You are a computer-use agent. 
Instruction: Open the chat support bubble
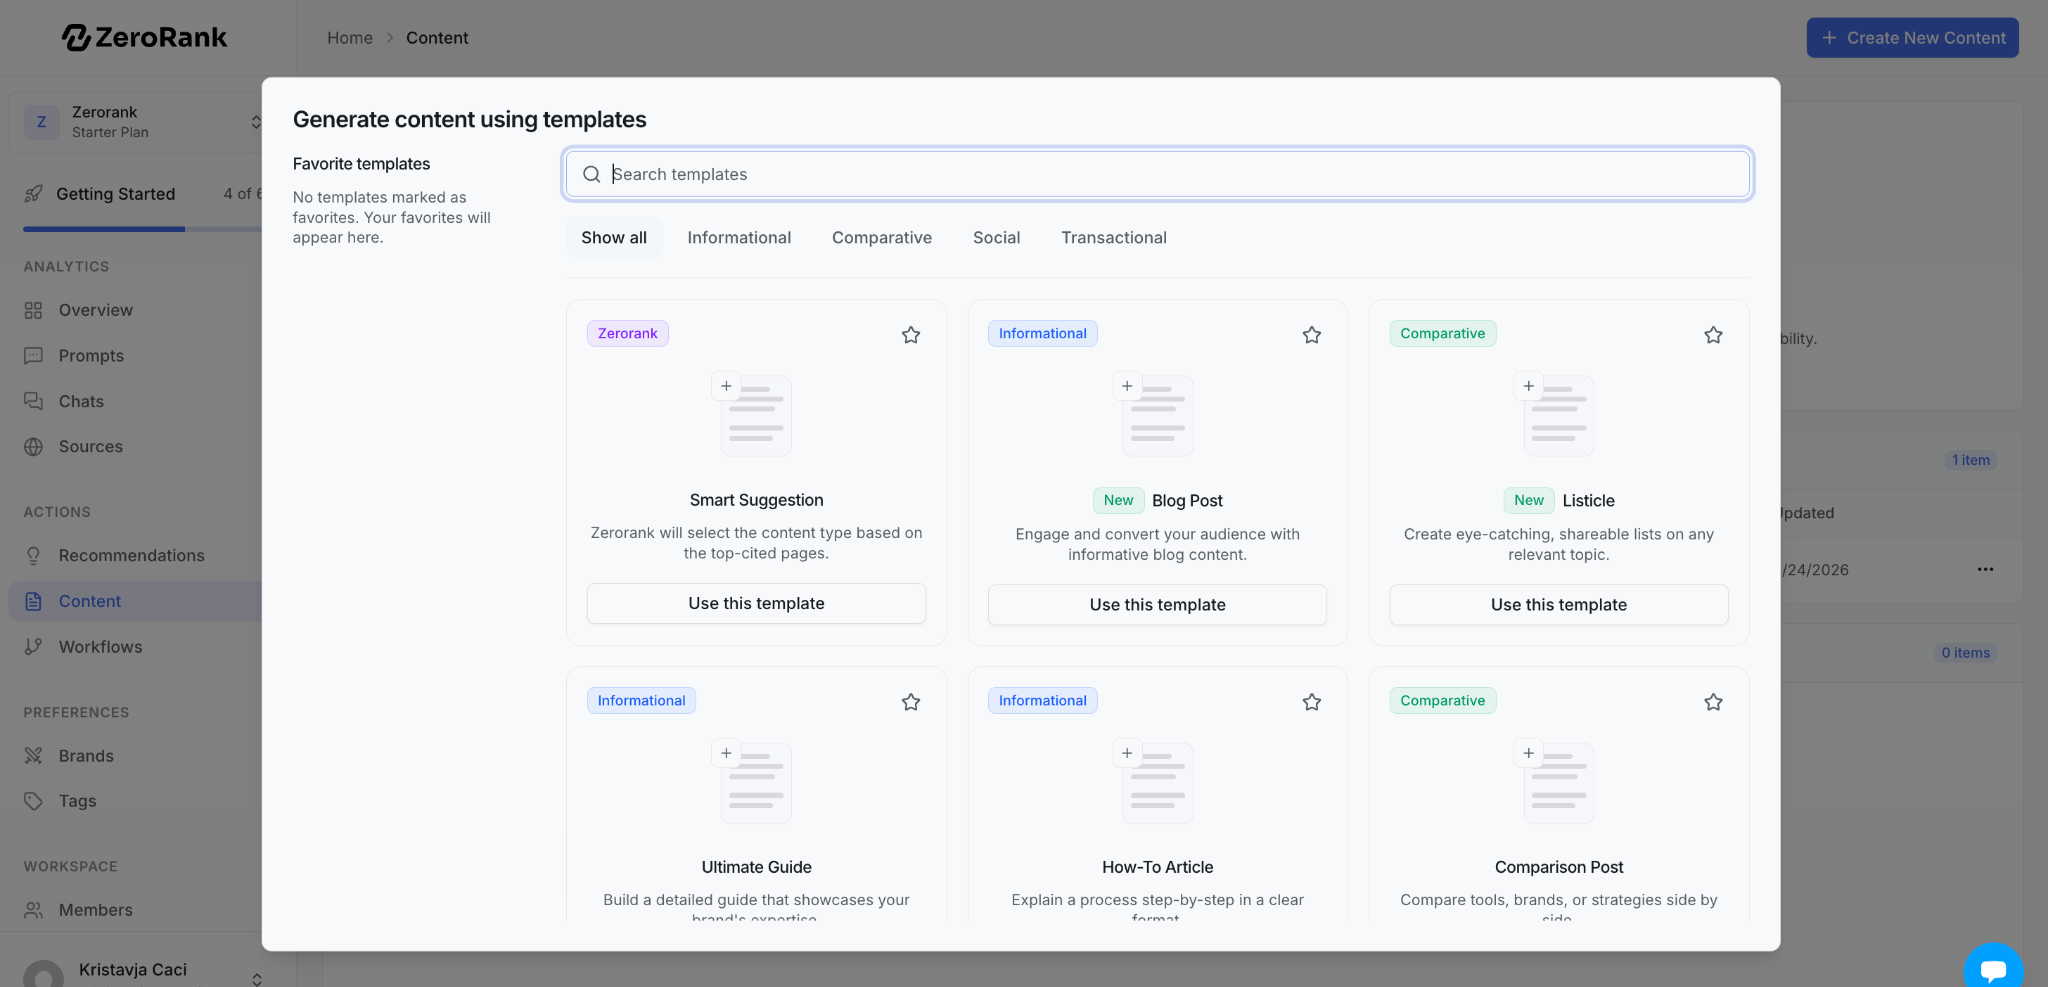1993,968
